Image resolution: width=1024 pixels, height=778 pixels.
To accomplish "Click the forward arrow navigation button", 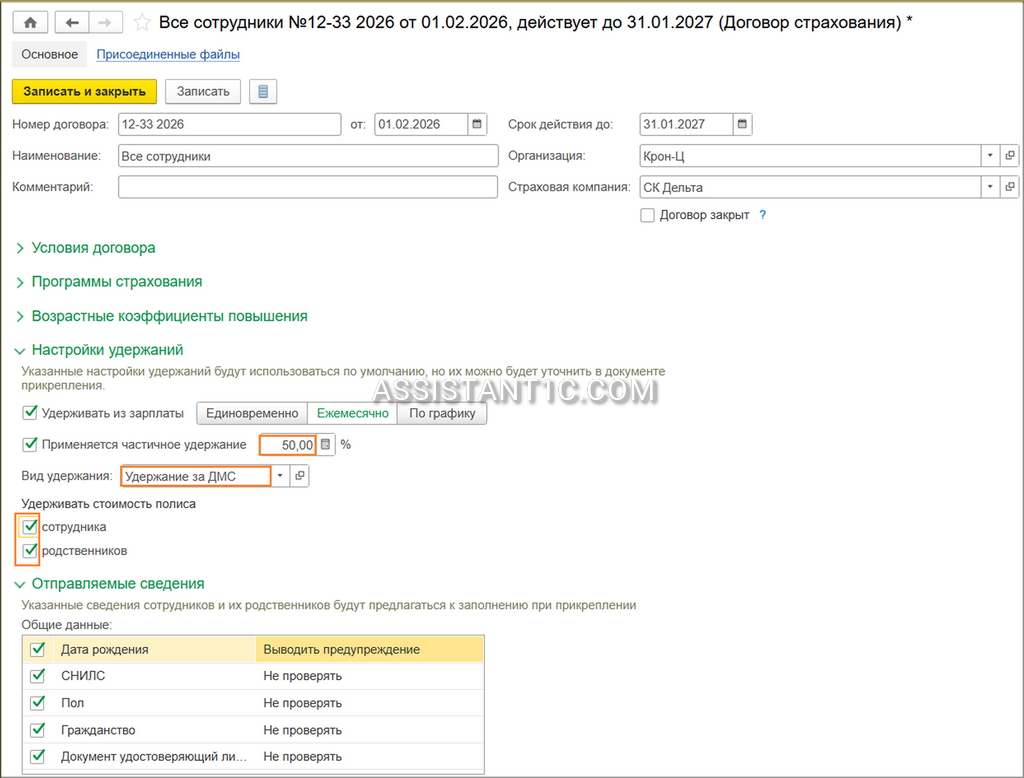I will [x=105, y=23].
